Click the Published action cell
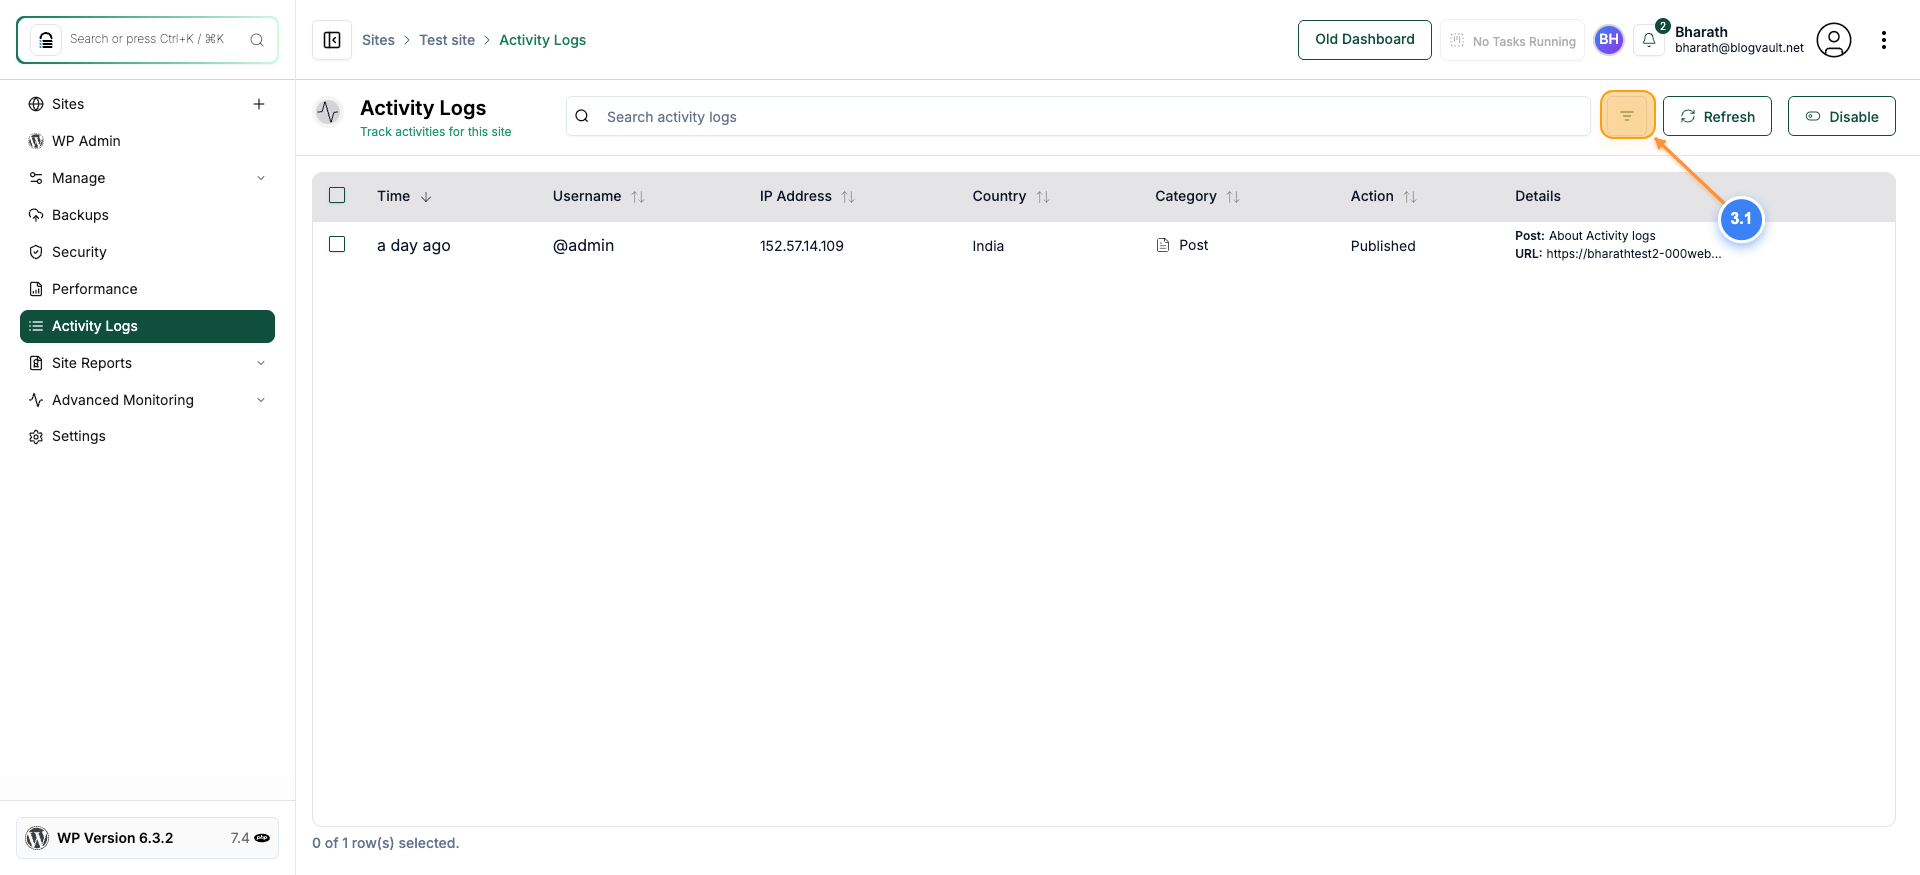Image resolution: width=1920 pixels, height=875 pixels. pyautogui.click(x=1383, y=246)
